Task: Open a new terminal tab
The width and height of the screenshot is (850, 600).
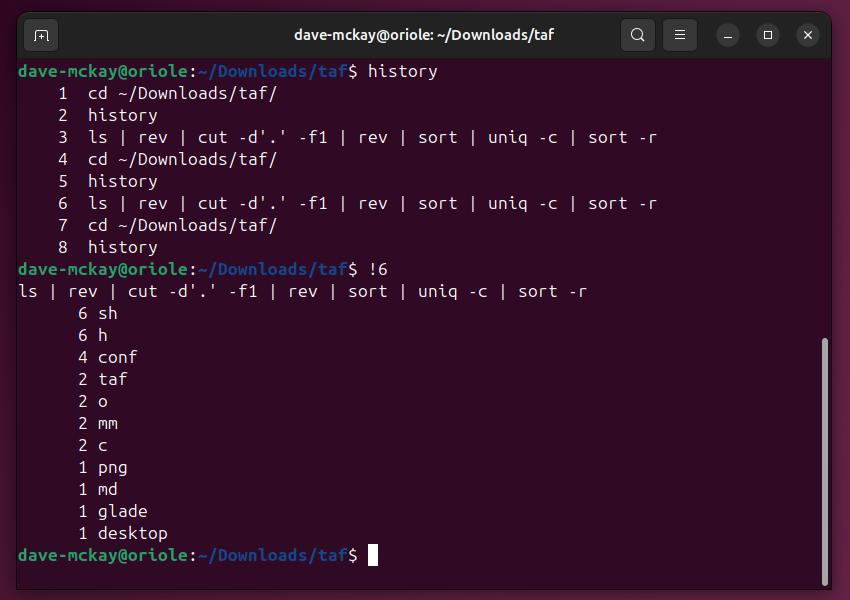Action: pos(41,35)
